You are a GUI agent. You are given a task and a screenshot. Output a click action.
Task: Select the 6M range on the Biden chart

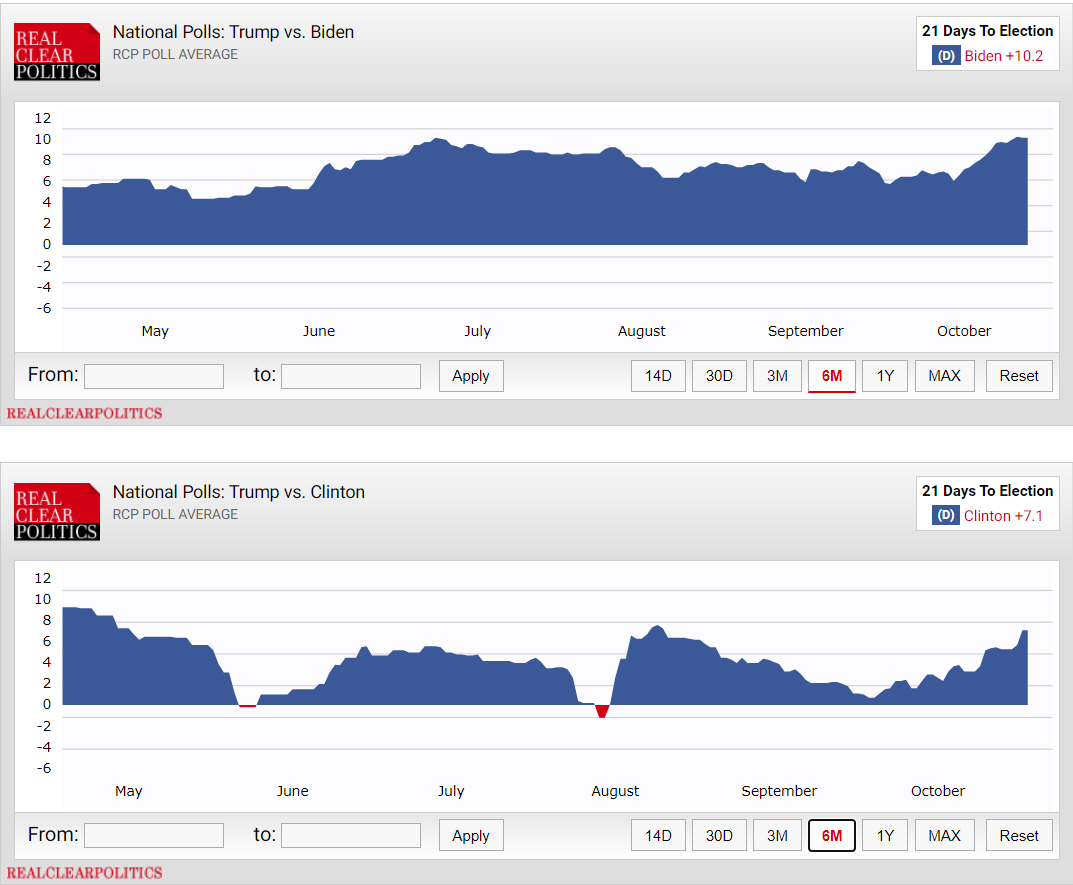(x=831, y=376)
